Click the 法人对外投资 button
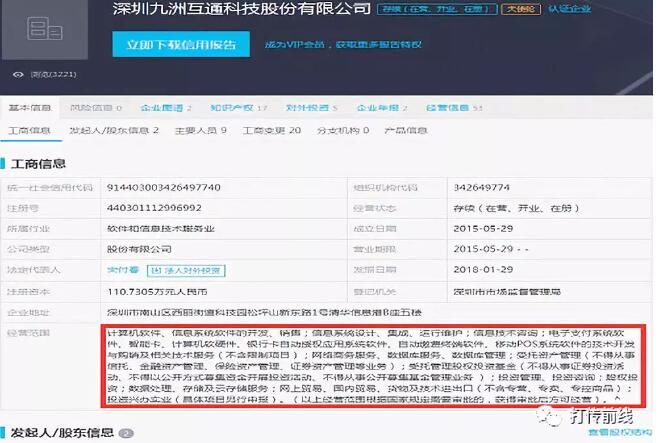The height and width of the screenshot is (443, 662). 186,270
